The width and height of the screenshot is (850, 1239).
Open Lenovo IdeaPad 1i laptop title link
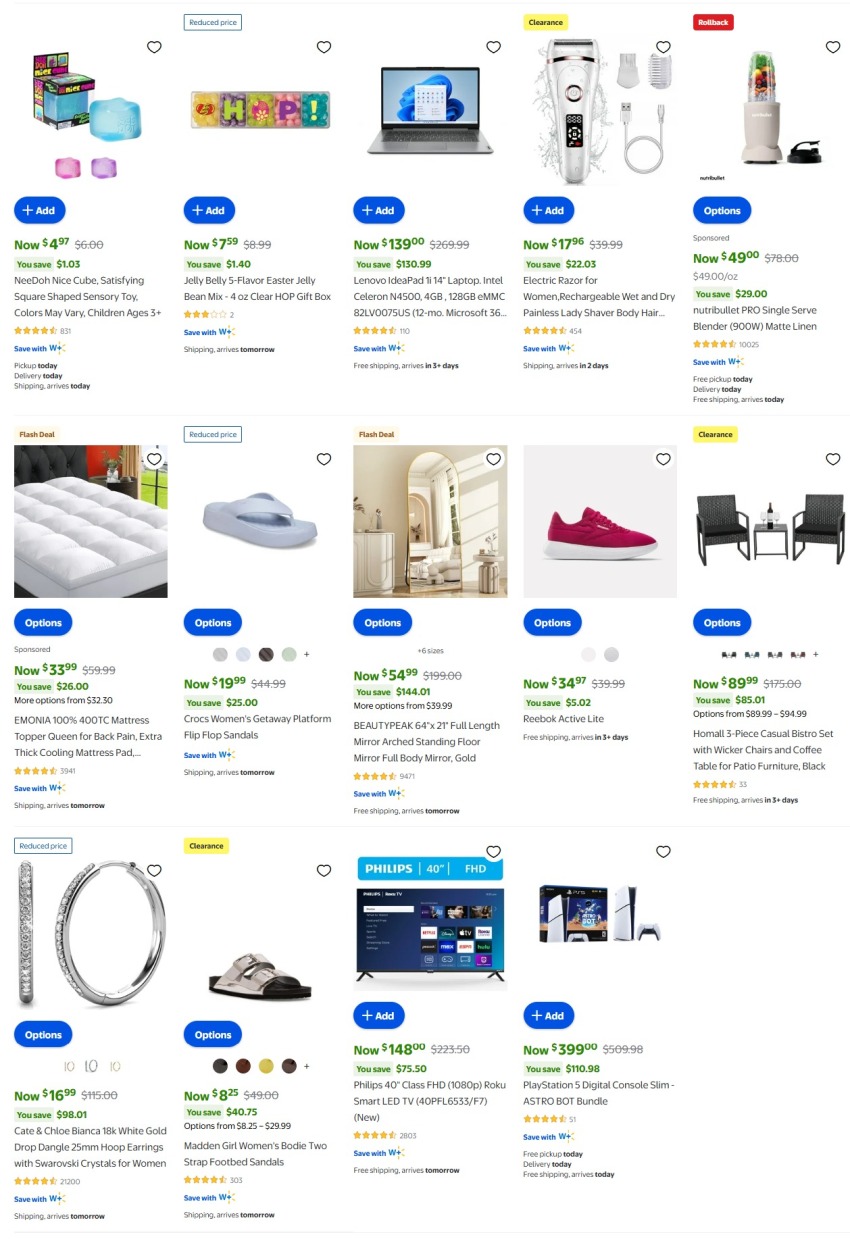429,297
